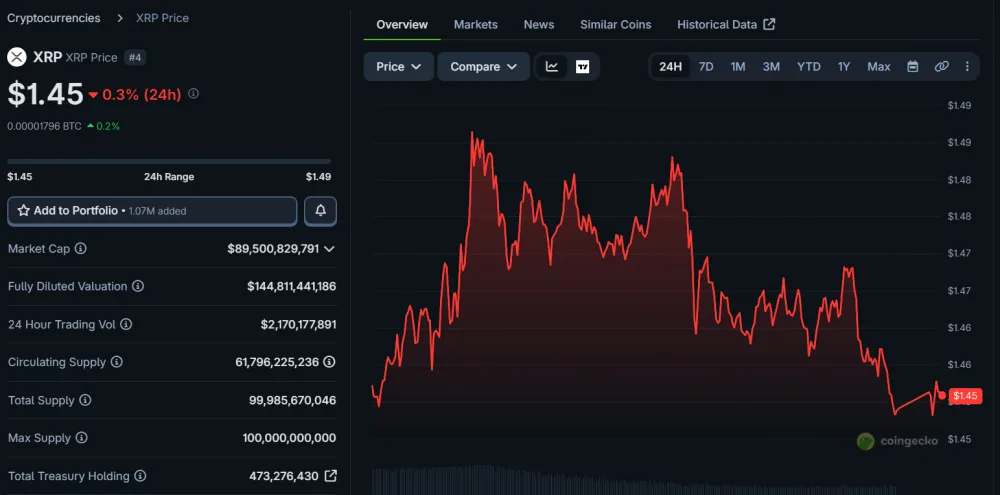Image resolution: width=1000 pixels, height=495 pixels.
Task: Open the price alert bell icon
Action: coord(320,211)
